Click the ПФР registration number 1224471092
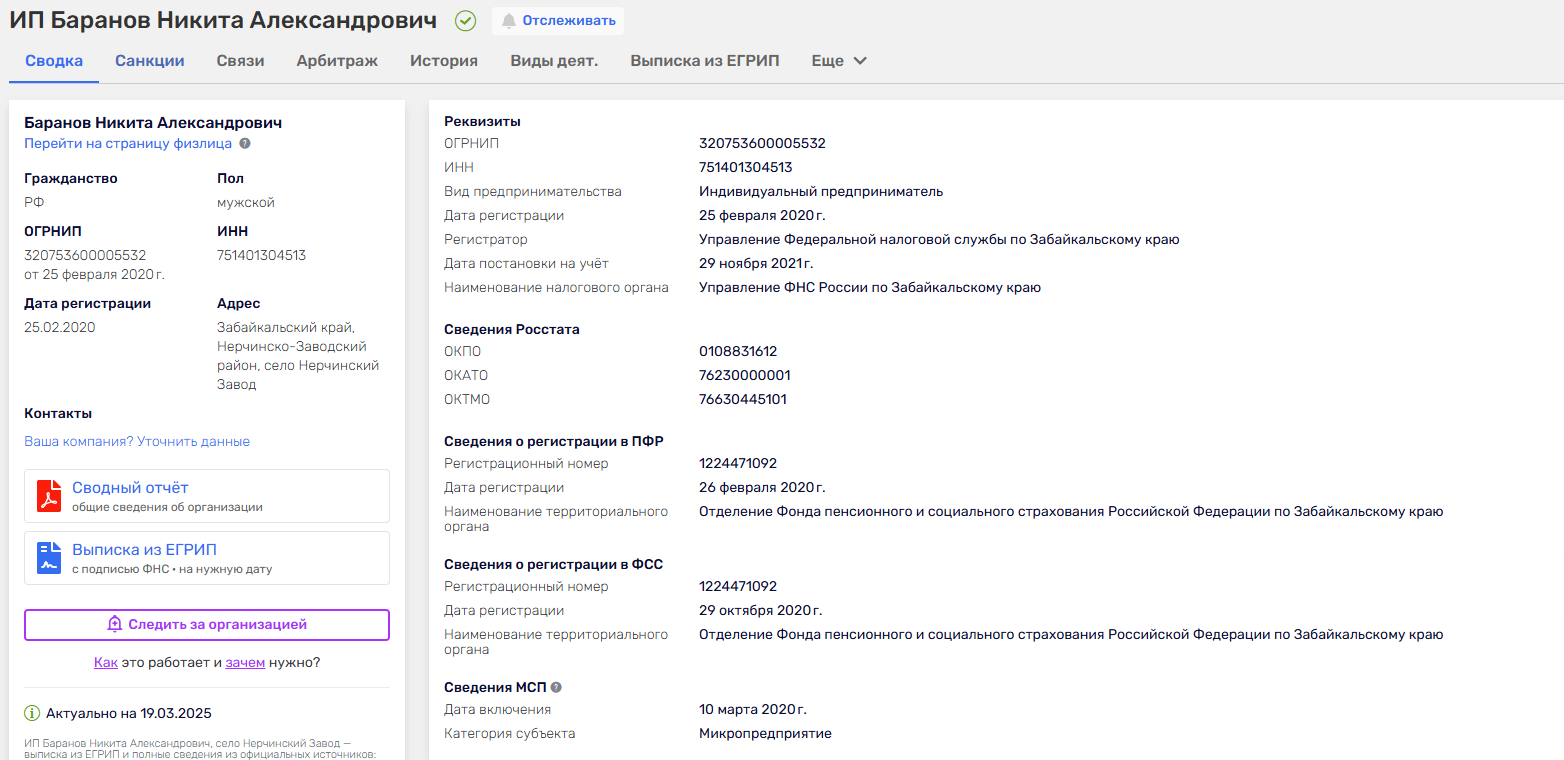The height and width of the screenshot is (760, 1564). coord(738,464)
